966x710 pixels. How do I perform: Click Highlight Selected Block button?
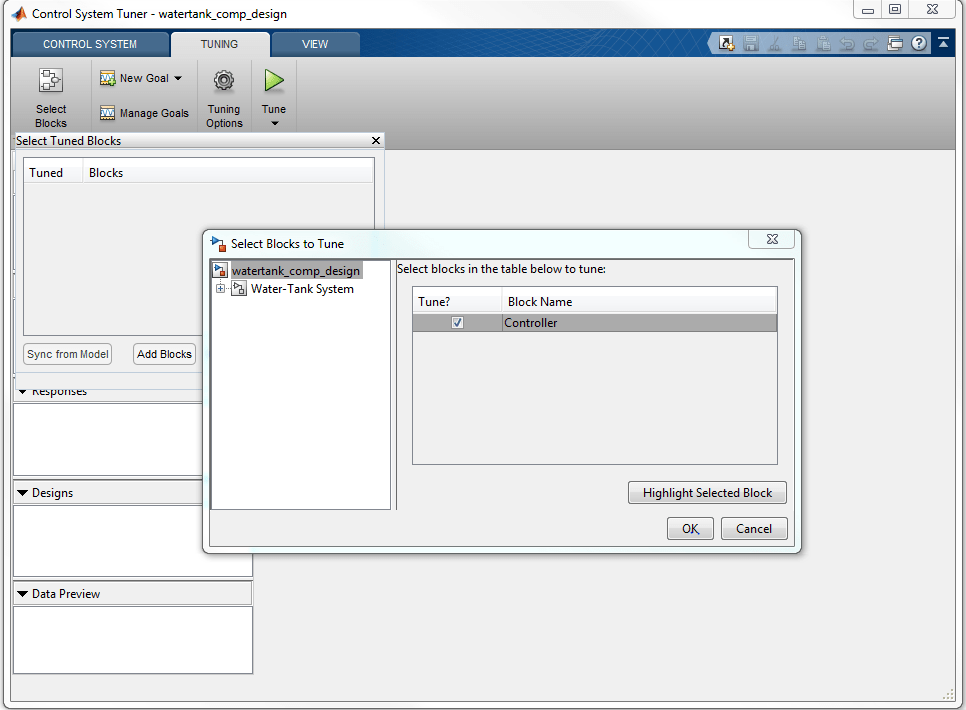click(707, 493)
